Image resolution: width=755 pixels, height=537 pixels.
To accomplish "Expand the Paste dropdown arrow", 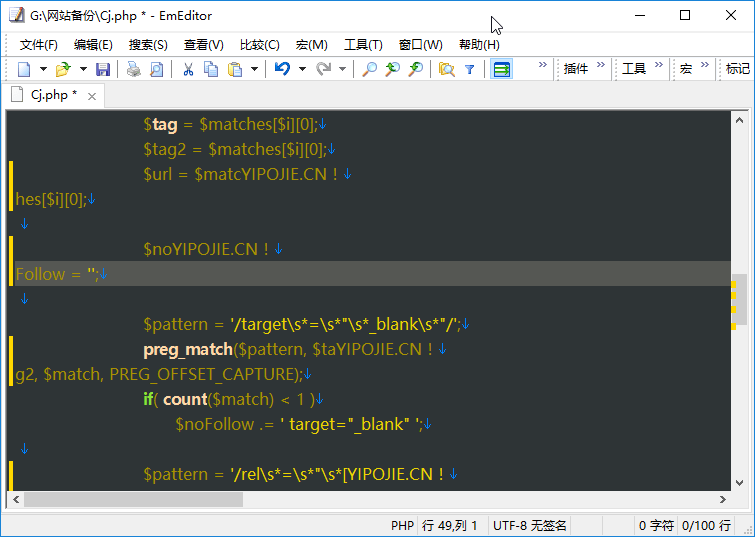I will point(254,69).
